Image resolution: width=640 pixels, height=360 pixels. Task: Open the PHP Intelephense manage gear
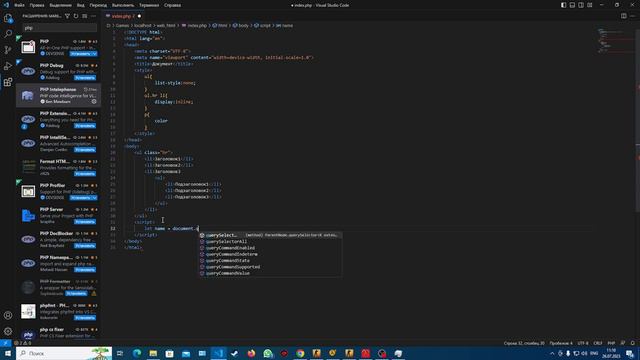(94, 101)
